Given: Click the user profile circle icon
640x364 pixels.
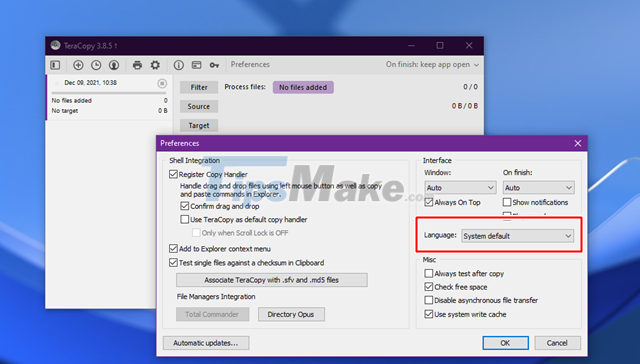Looking at the screenshot, I should point(114,65).
